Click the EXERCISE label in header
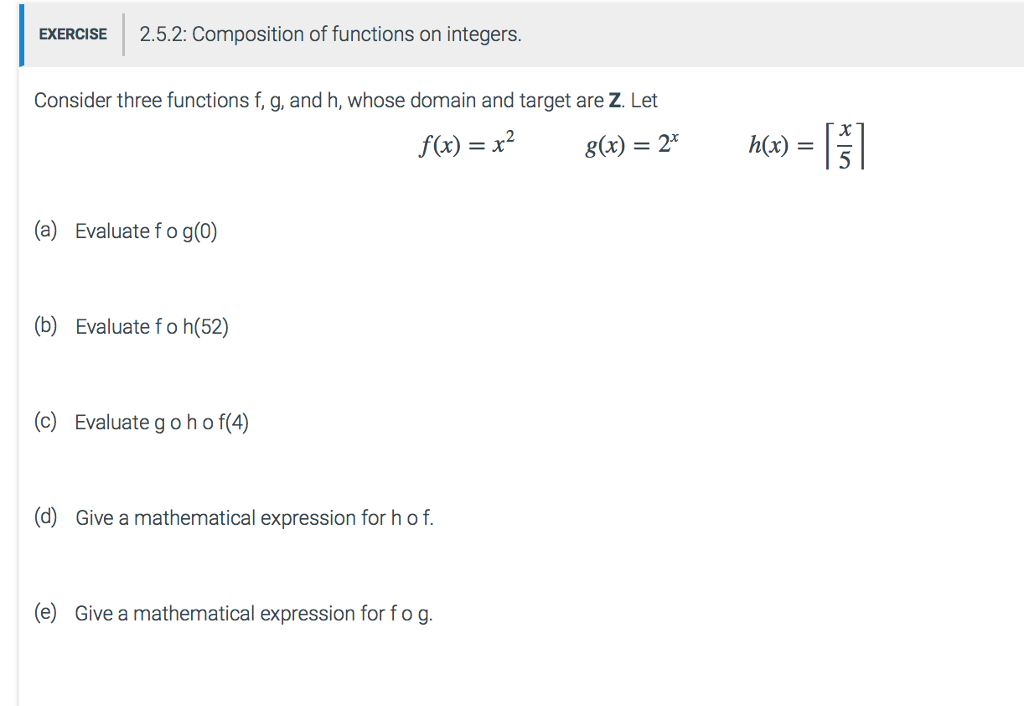The image size is (1024, 706). click(72, 34)
